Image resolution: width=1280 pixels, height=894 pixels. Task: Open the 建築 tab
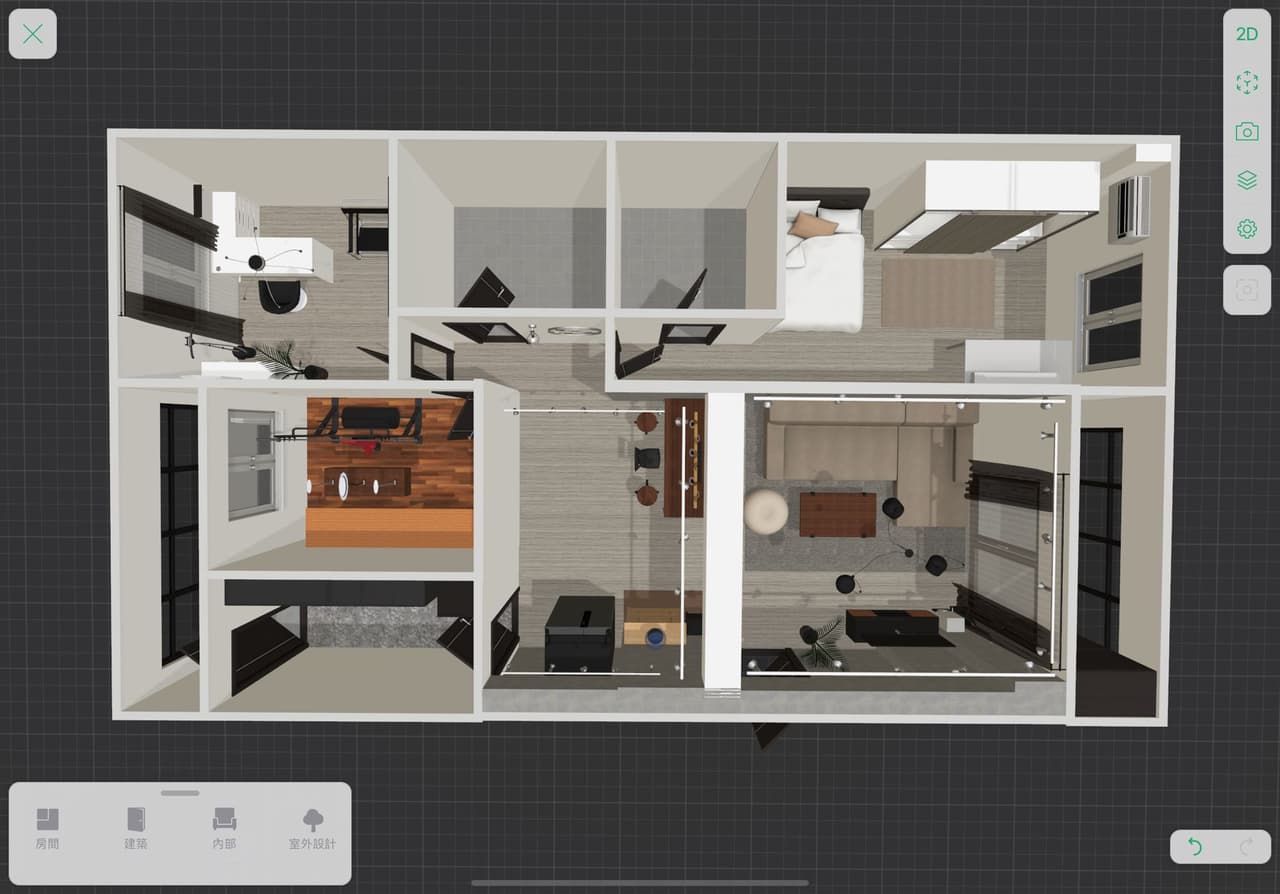pos(136,829)
